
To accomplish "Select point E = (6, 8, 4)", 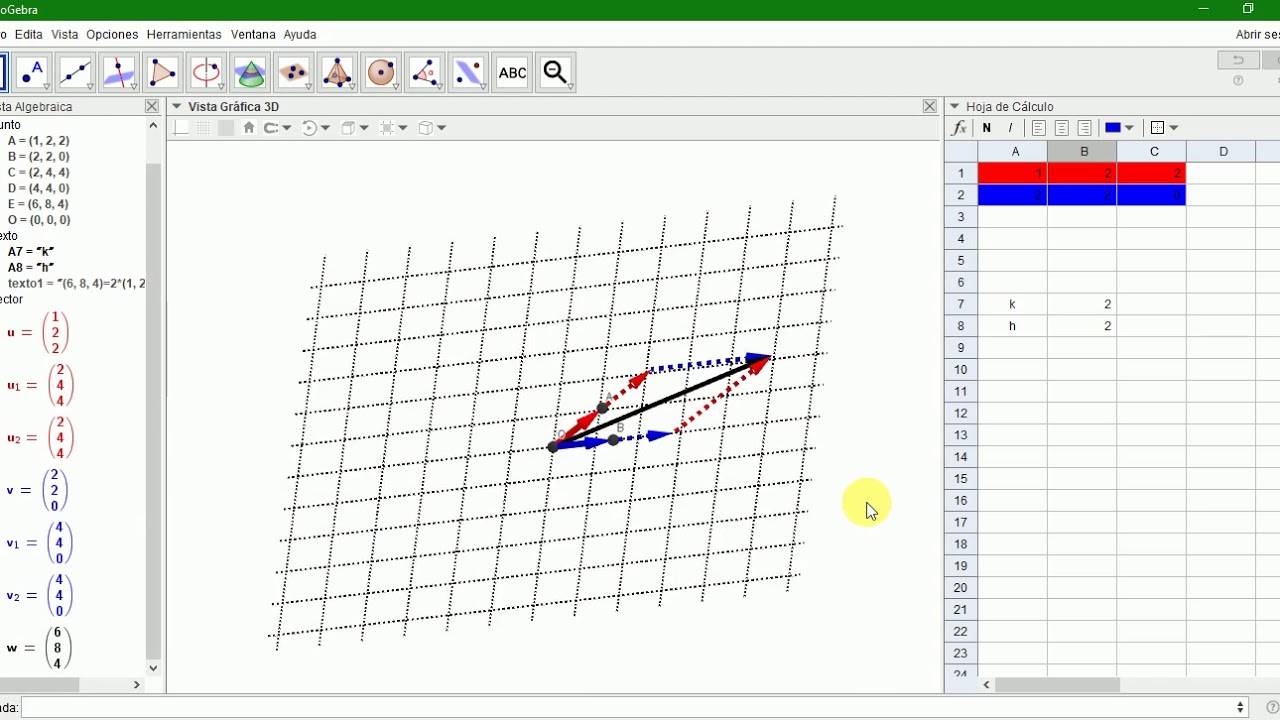I will coord(38,204).
